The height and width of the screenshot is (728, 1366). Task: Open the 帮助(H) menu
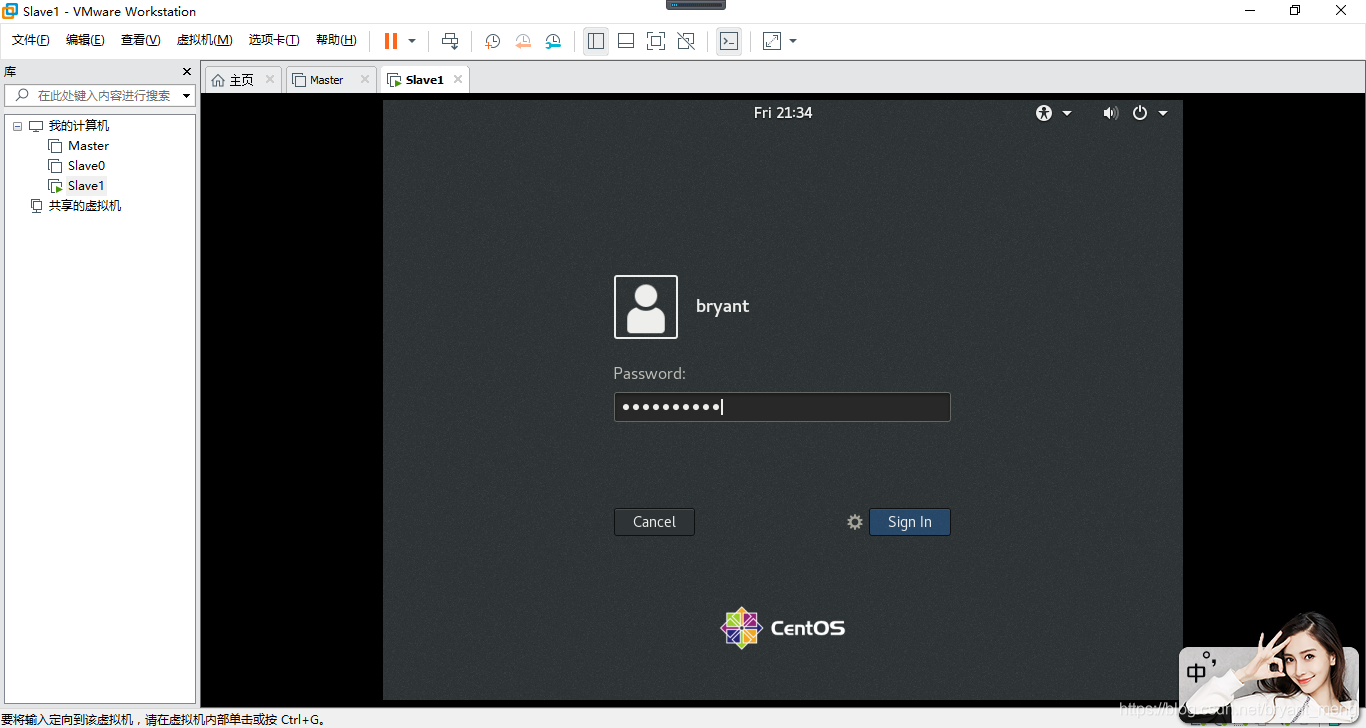coord(336,40)
